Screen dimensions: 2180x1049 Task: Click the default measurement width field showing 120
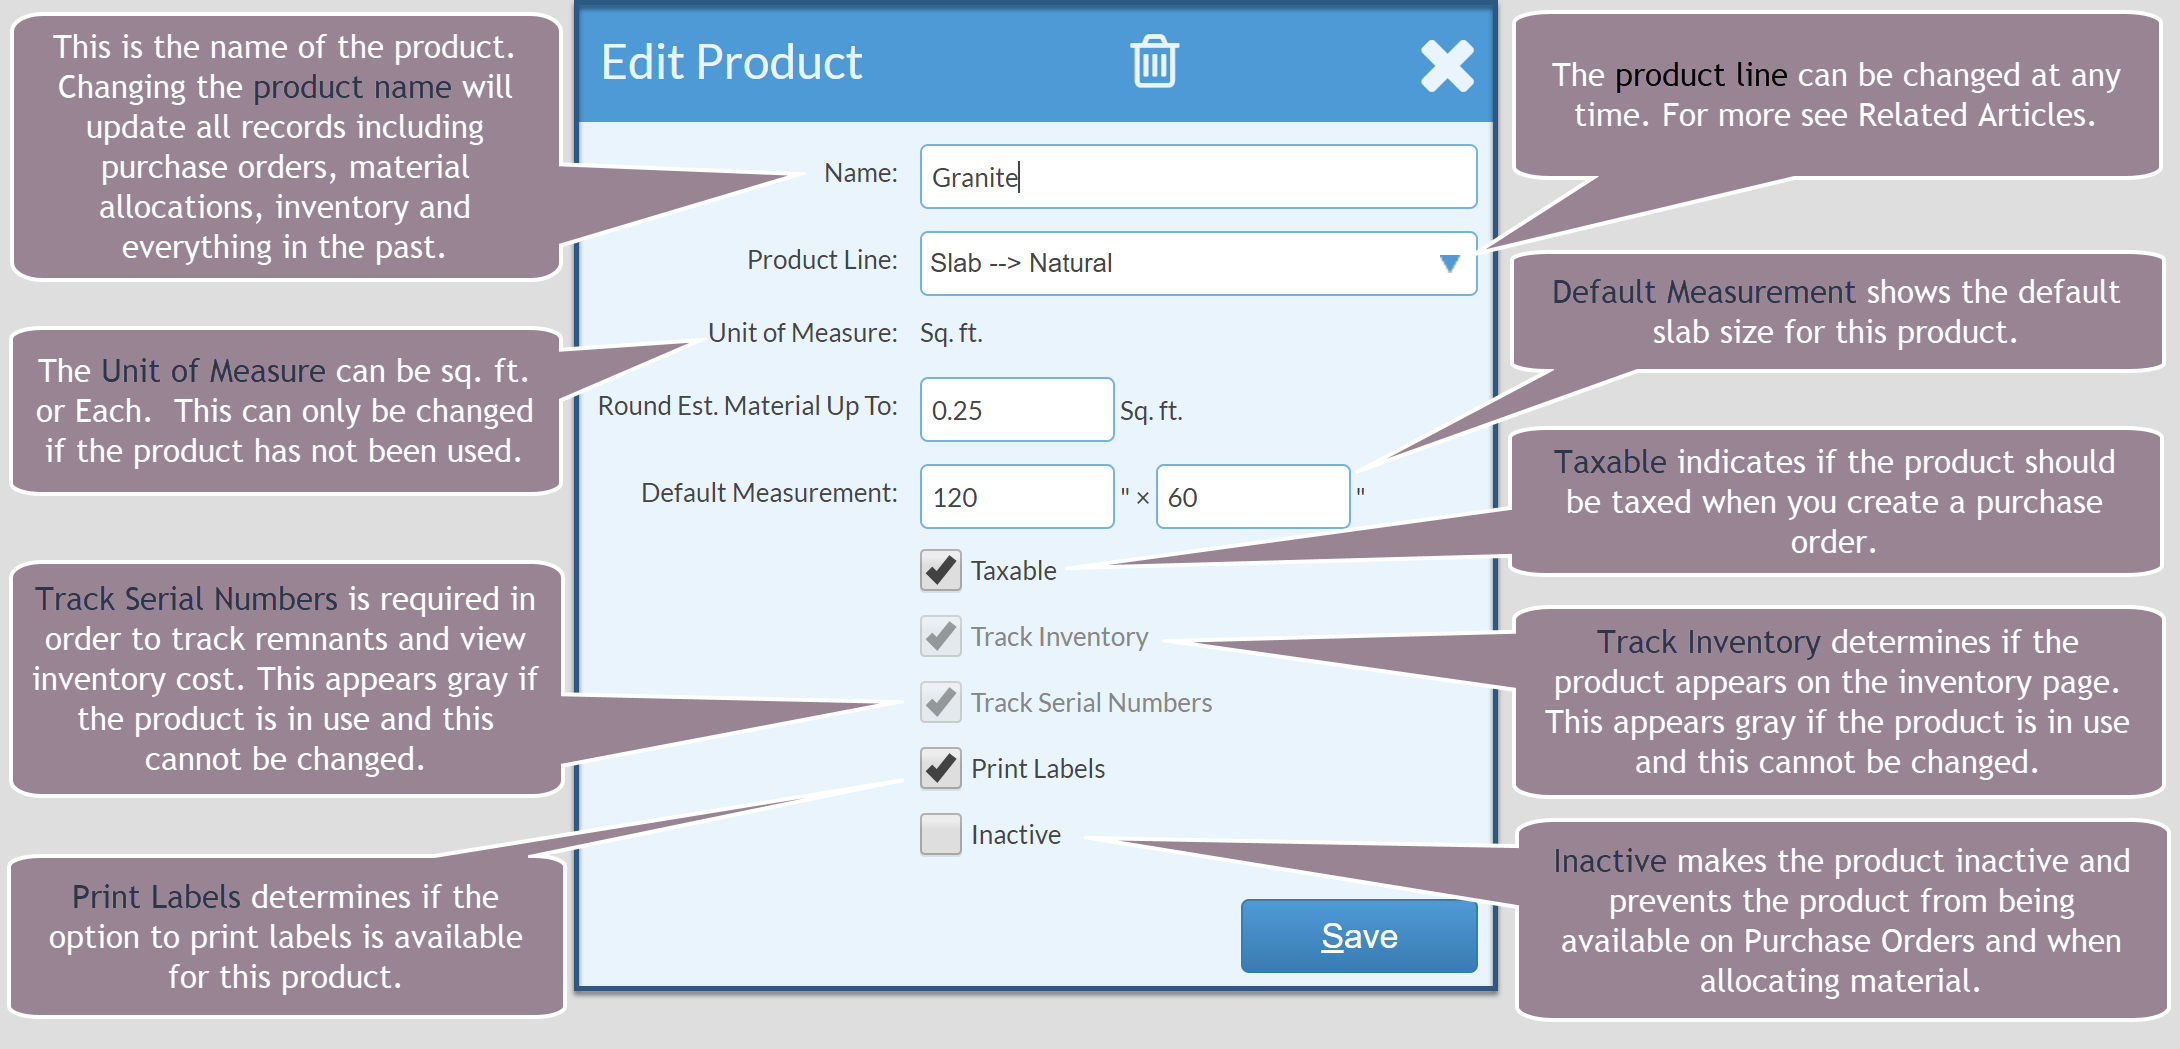click(x=1016, y=496)
